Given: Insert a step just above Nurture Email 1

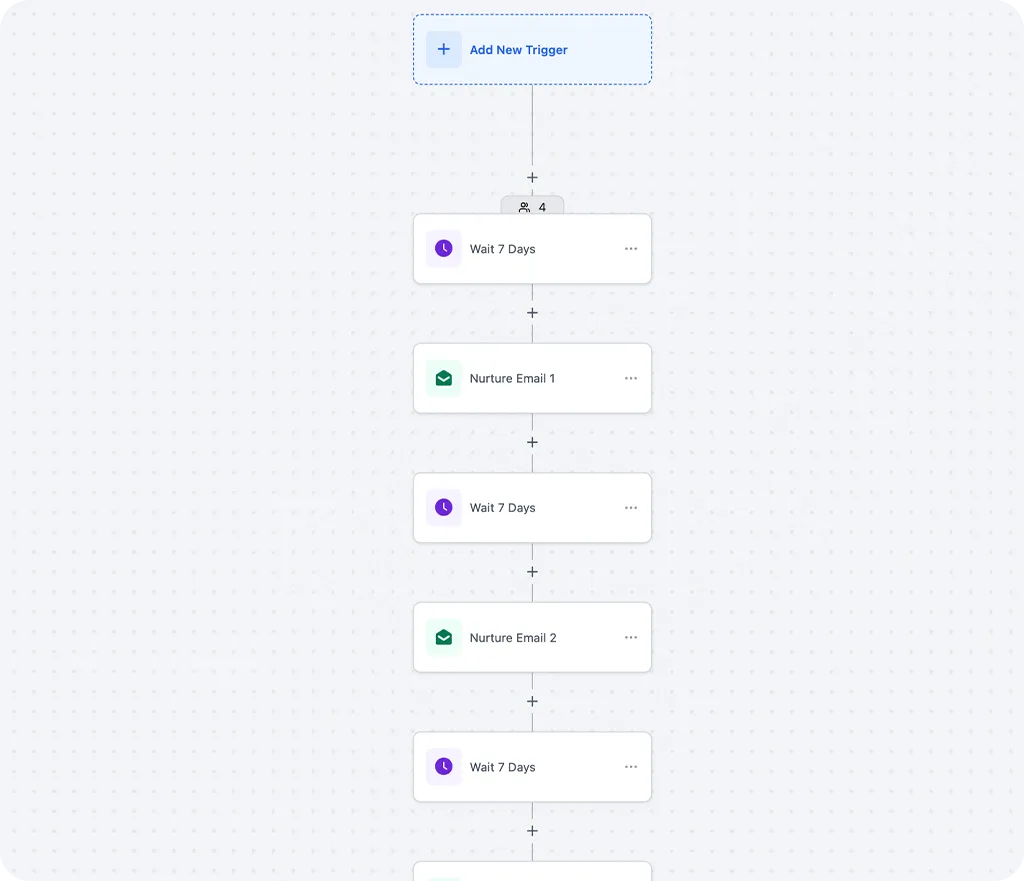Looking at the screenshot, I should 532,313.
